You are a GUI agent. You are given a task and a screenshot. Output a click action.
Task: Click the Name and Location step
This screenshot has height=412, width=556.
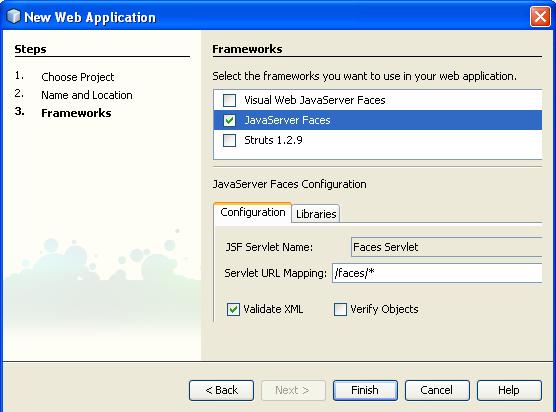point(87,95)
